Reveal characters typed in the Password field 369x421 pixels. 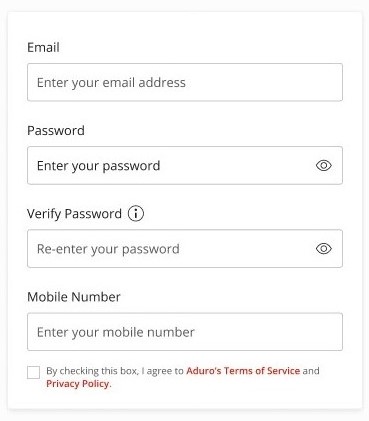coord(323,165)
